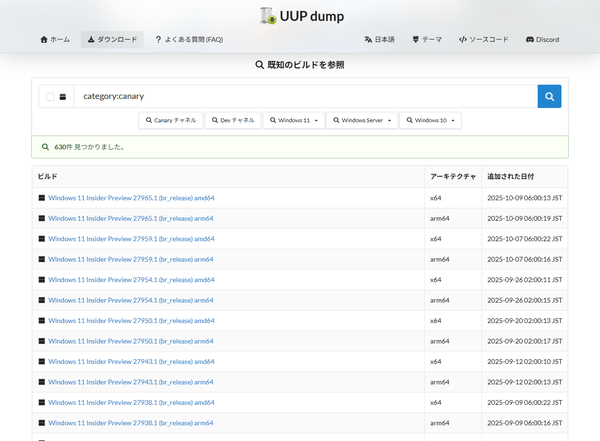
Task: Click the briefcase icon in the search box
Action: point(62,97)
